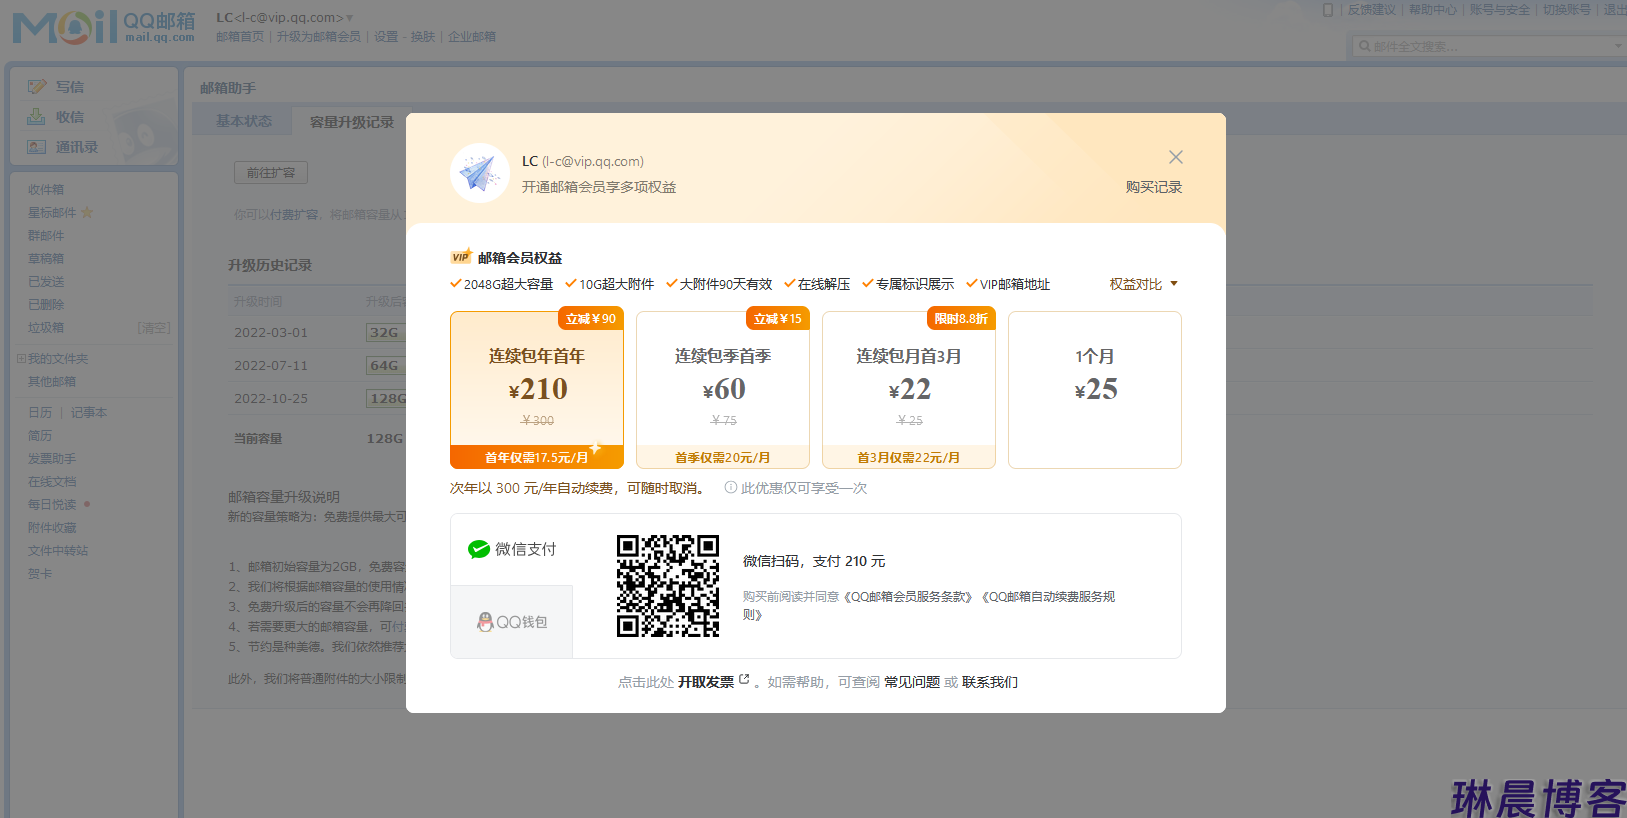
Task: Click the 通讯录 contacts icon
Action: pyautogui.click(x=37, y=147)
